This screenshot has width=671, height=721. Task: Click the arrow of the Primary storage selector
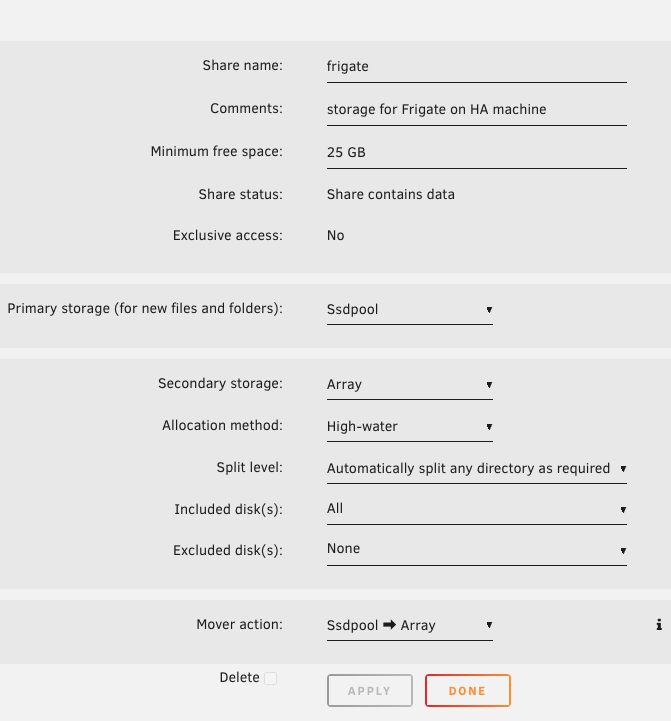point(489,310)
